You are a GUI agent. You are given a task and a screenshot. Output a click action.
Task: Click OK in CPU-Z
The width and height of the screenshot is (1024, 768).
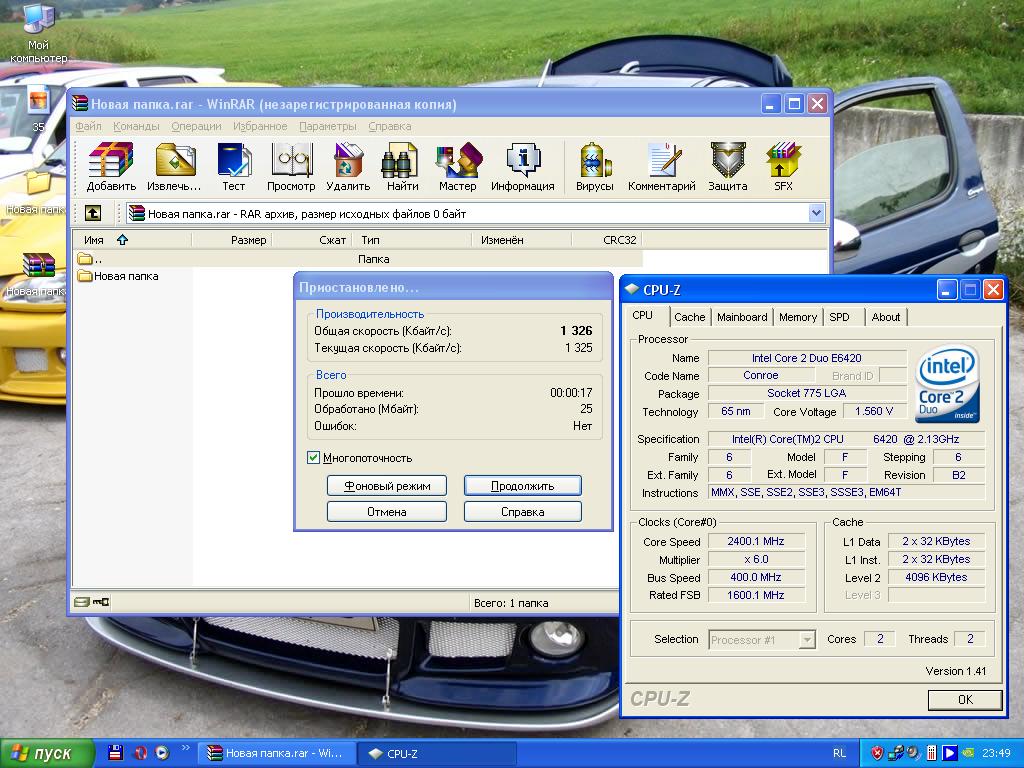(x=965, y=699)
